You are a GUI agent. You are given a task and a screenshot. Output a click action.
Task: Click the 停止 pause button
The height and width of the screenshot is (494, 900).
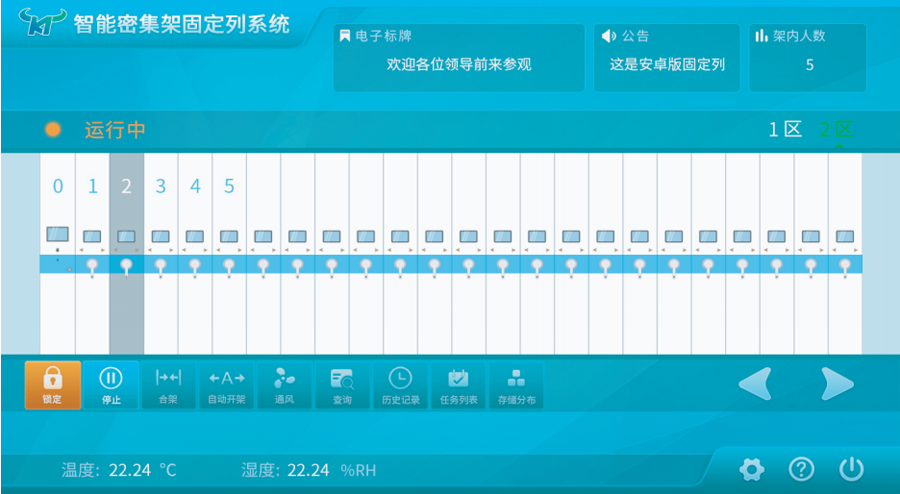(111, 385)
